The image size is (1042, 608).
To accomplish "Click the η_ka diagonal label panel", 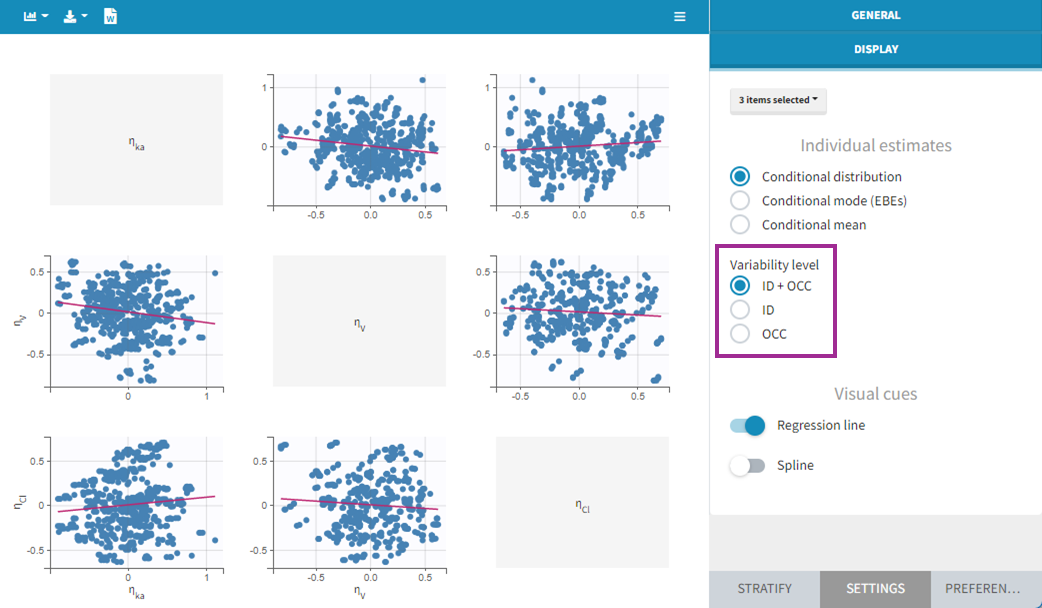I will point(137,140).
